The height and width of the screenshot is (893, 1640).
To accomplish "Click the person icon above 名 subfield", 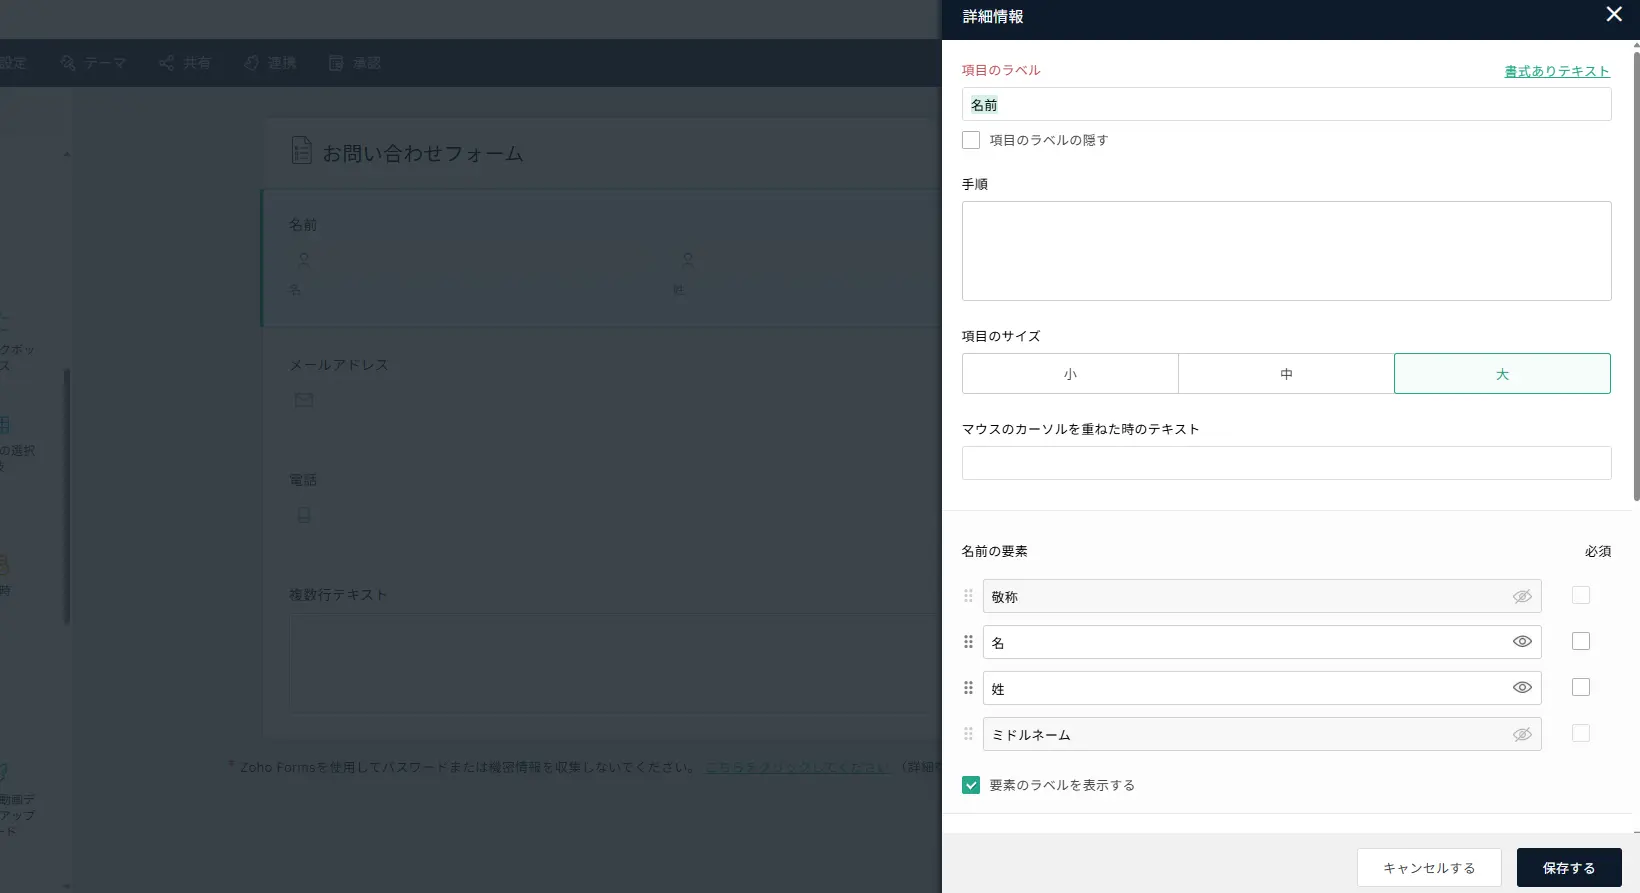I will point(304,259).
